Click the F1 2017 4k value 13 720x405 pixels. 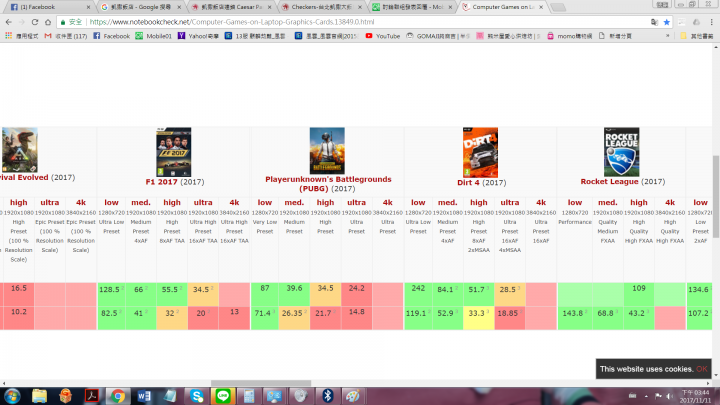click(234, 312)
